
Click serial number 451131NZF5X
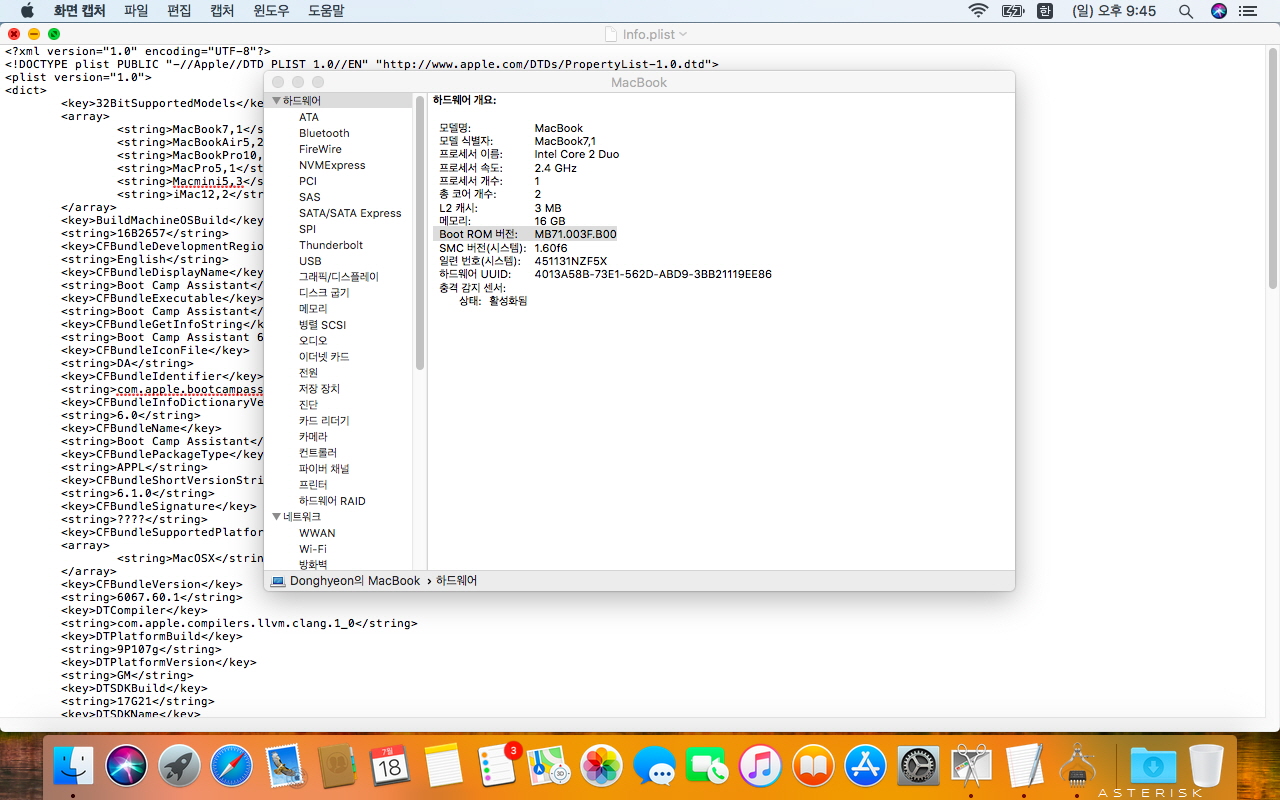570,261
